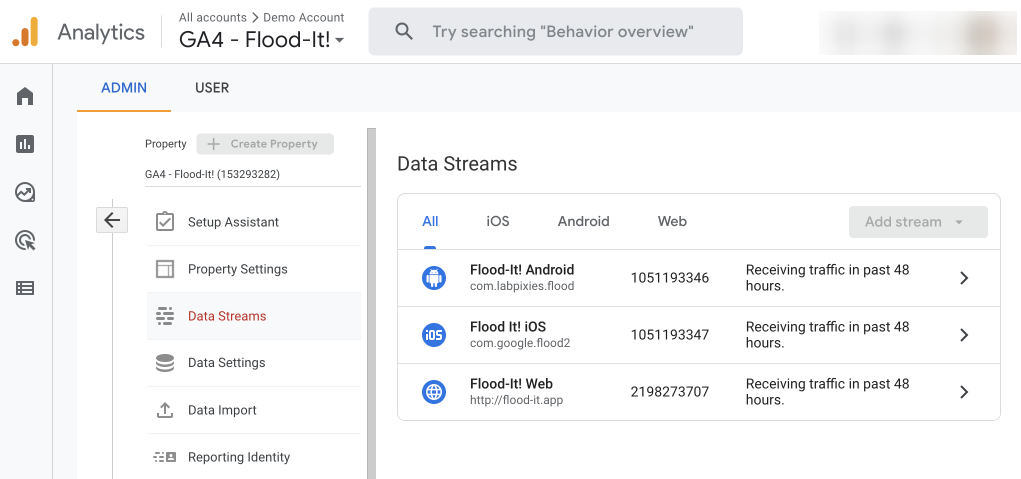This screenshot has width=1021, height=479.
Task: Open Property Settings menu item
Action: 254,269
